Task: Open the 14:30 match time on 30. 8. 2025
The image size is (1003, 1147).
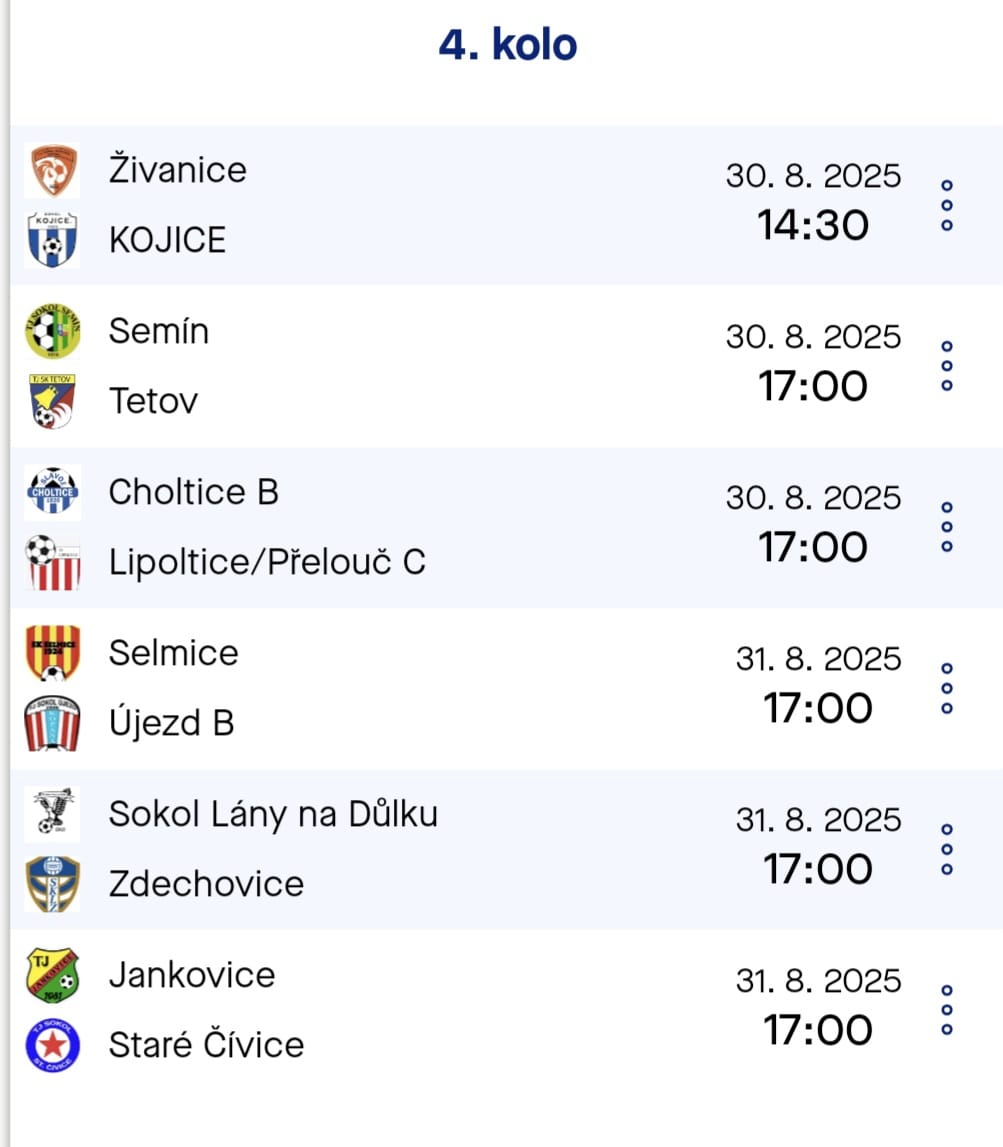Action: (x=813, y=225)
